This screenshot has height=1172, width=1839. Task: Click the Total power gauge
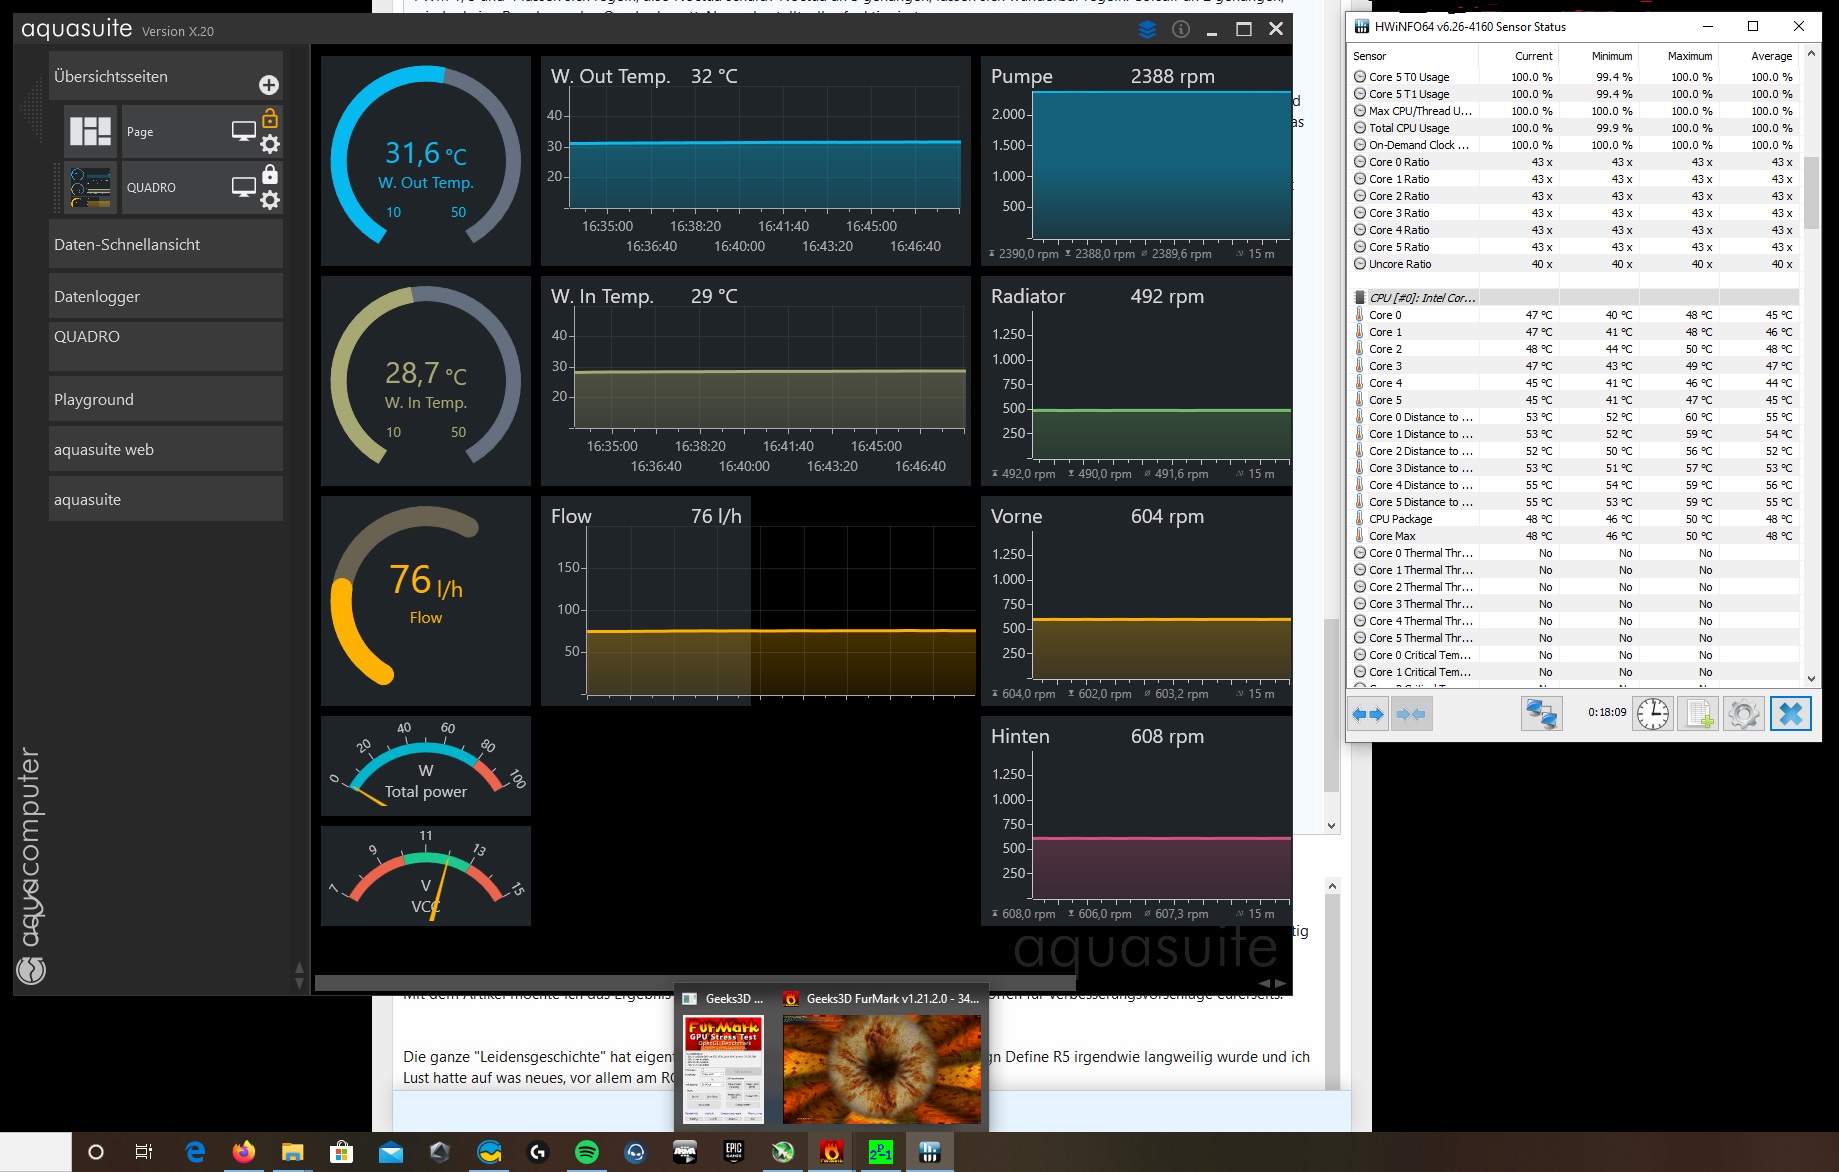pyautogui.click(x=426, y=765)
